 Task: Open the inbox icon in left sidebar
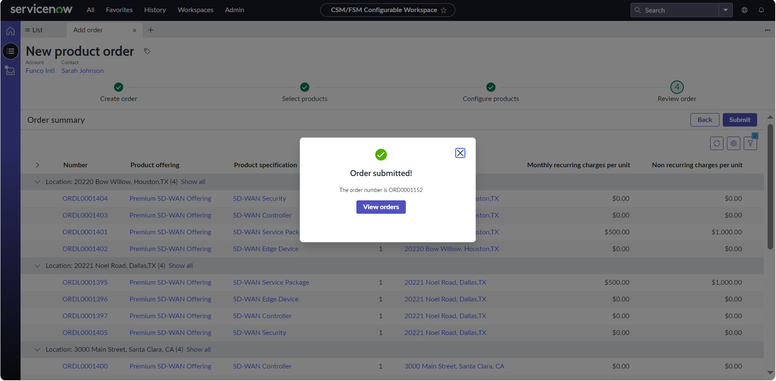point(10,70)
